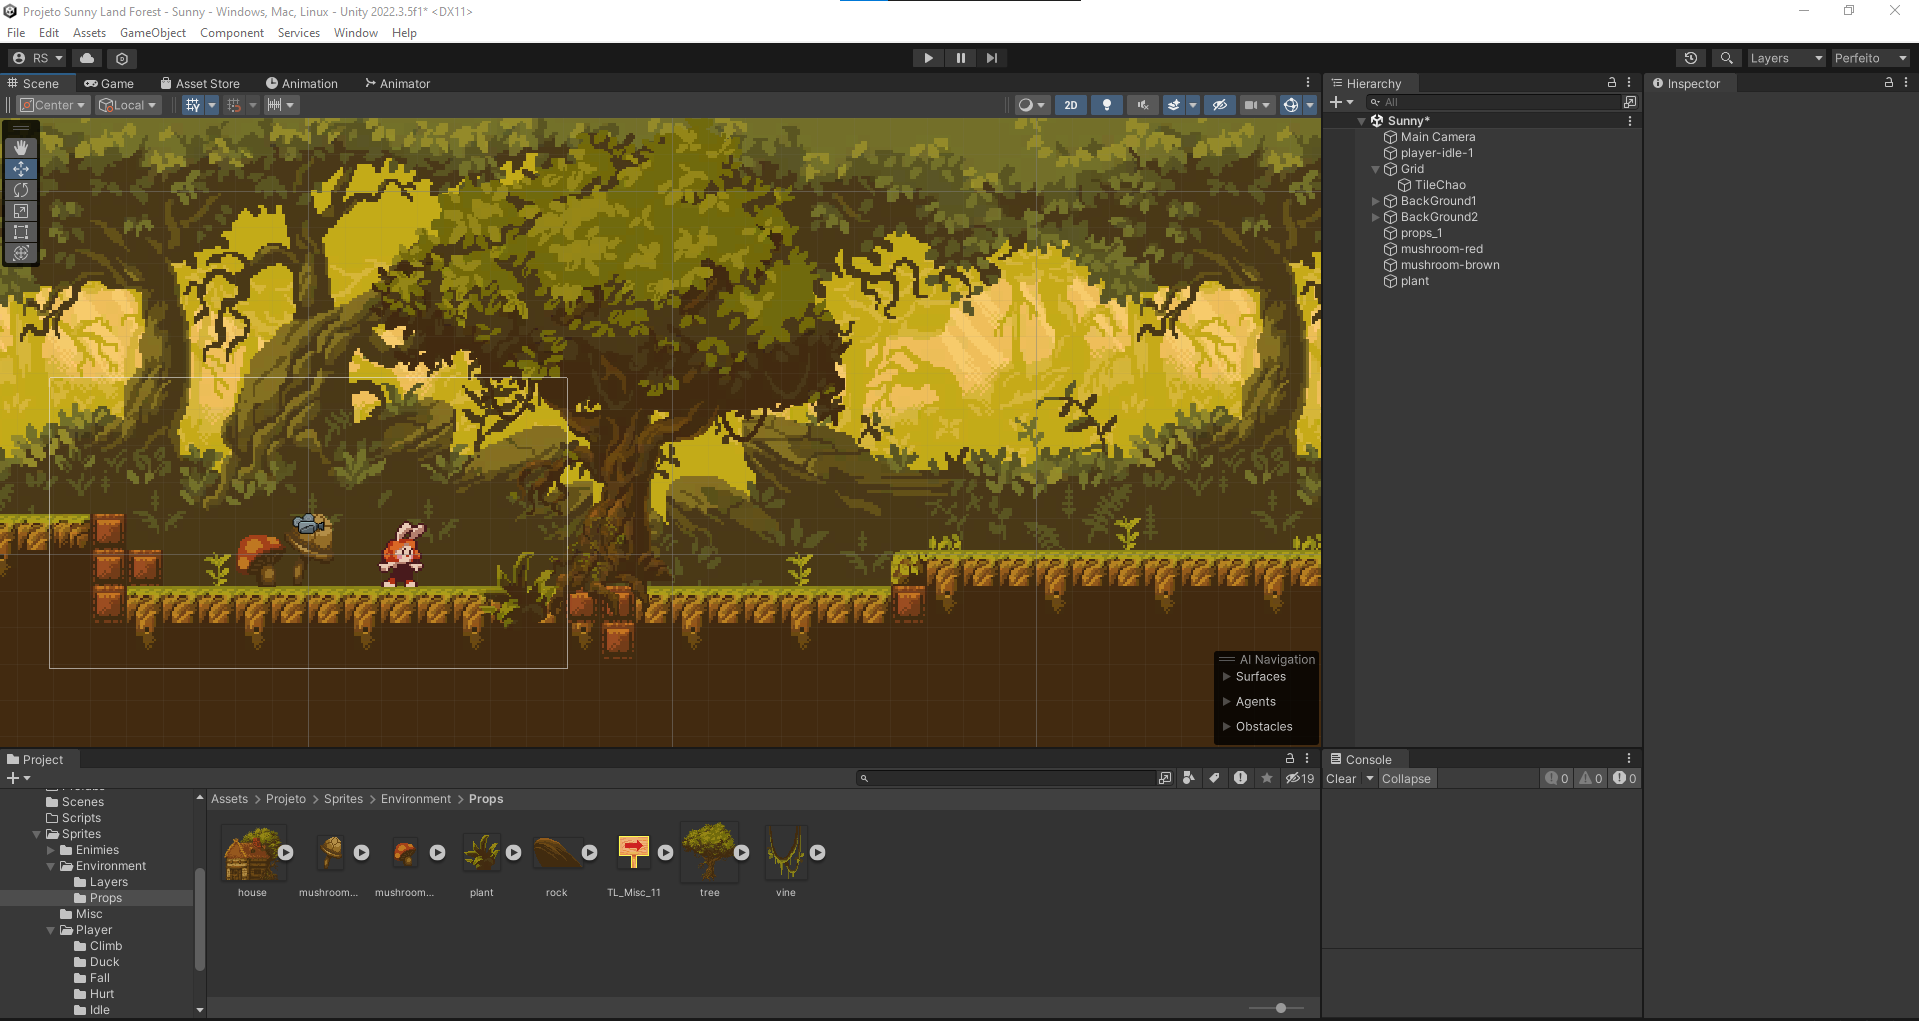Expand BackGround1 in Hierarchy
Image resolution: width=1919 pixels, height=1021 pixels.
click(x=1376, y=201)
